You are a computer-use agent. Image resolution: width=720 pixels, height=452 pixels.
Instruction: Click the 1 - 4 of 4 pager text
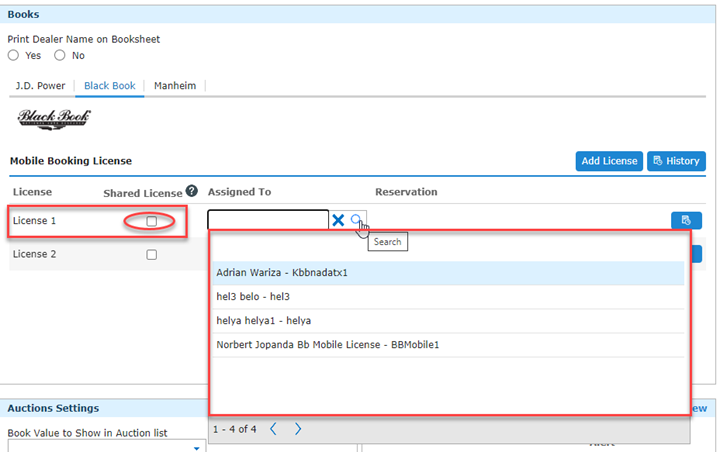coord(234,429)
